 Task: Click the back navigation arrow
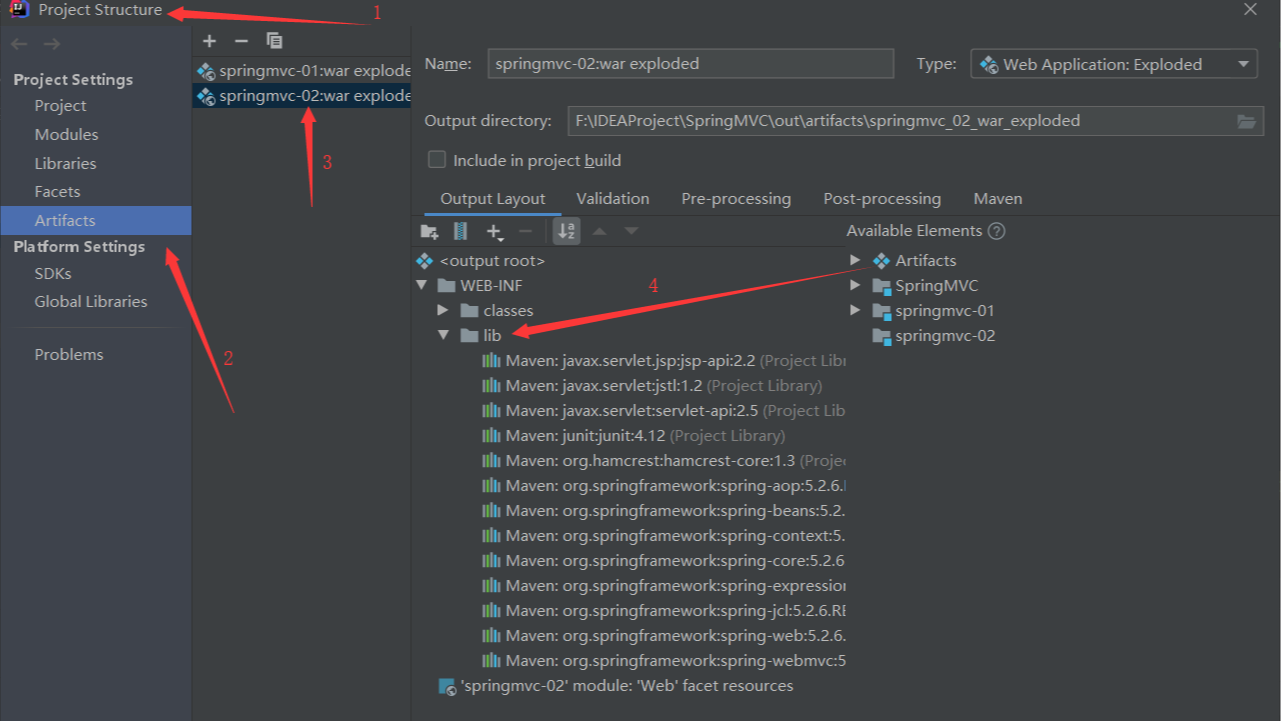[19, 44]
